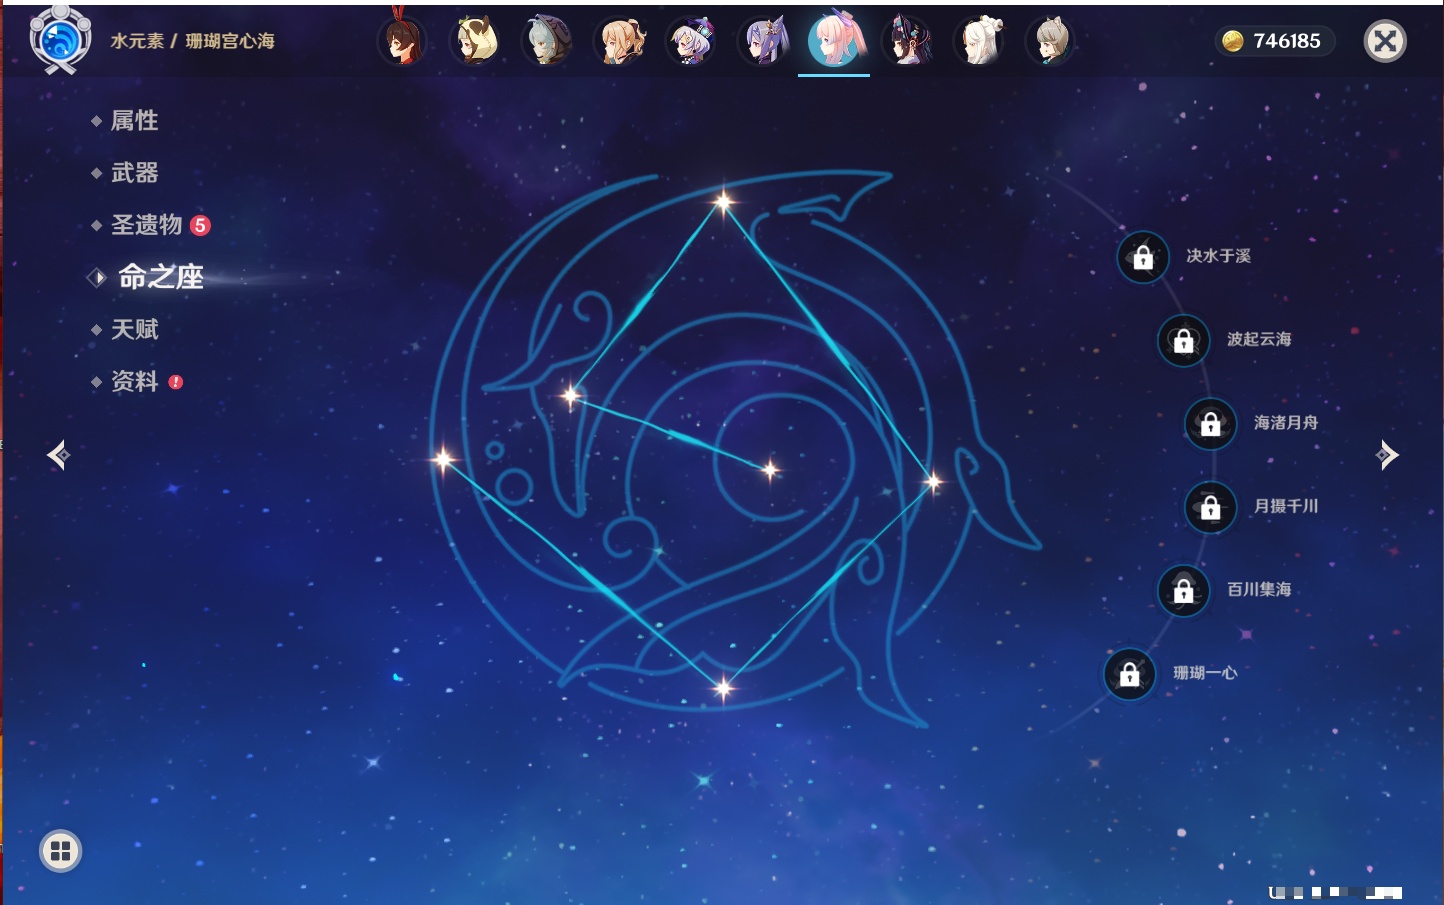This screenshot has width=1444, height=905.
Task: Go to previous character with left arrow
Action: 59,455
